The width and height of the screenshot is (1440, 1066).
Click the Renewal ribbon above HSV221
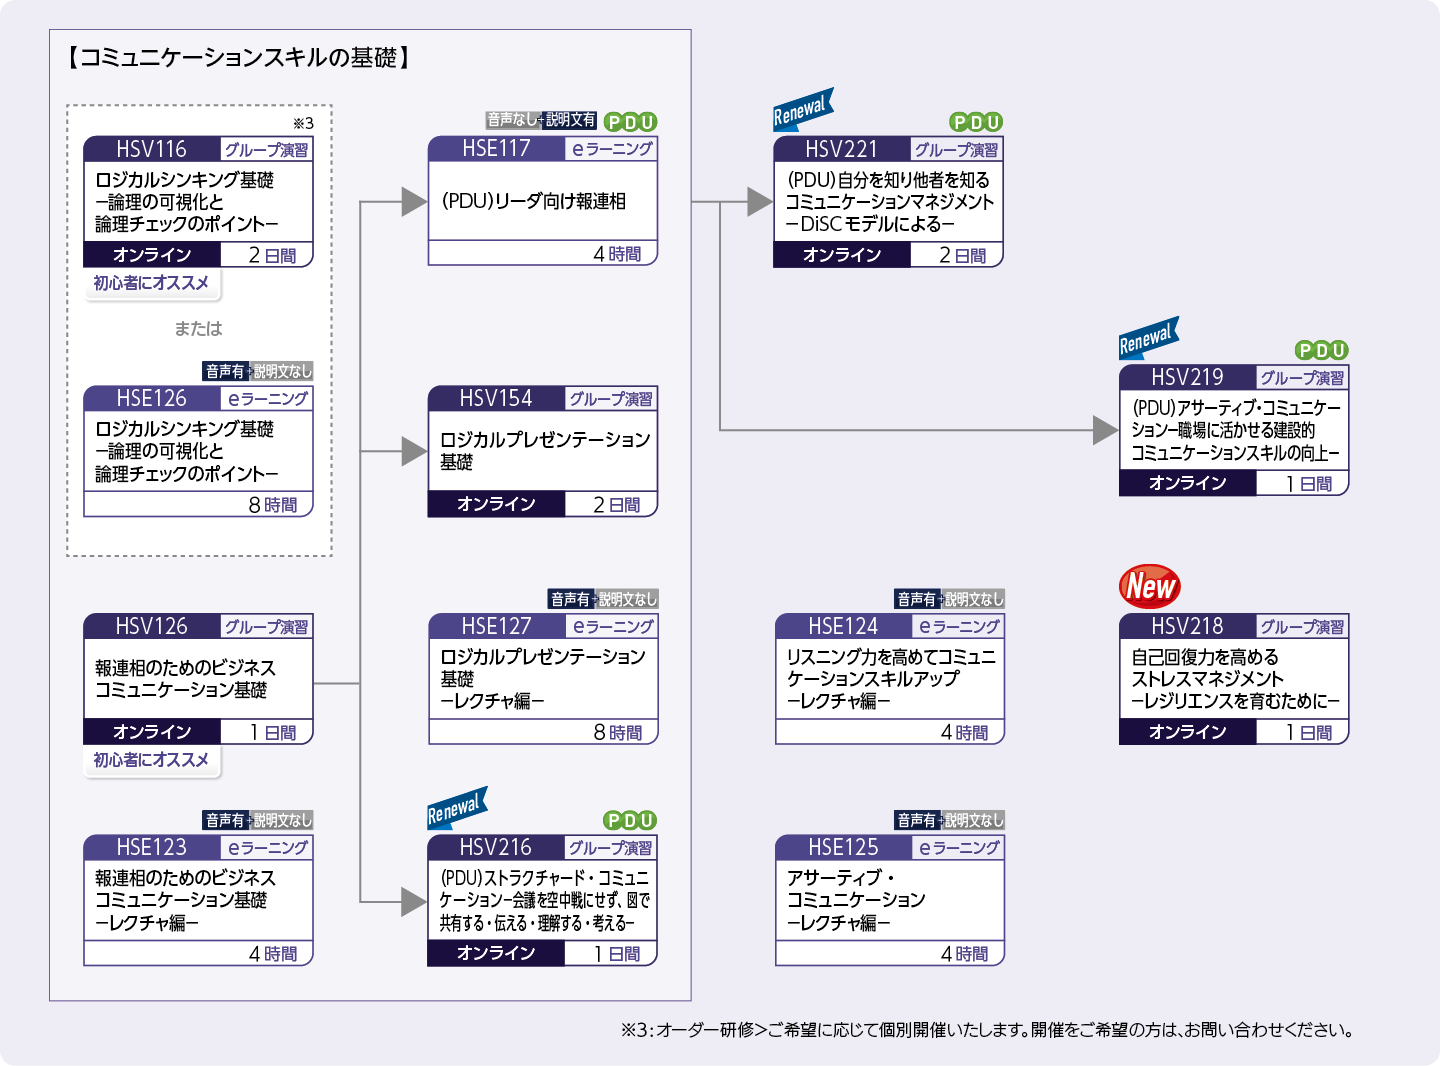pos(803,109)
